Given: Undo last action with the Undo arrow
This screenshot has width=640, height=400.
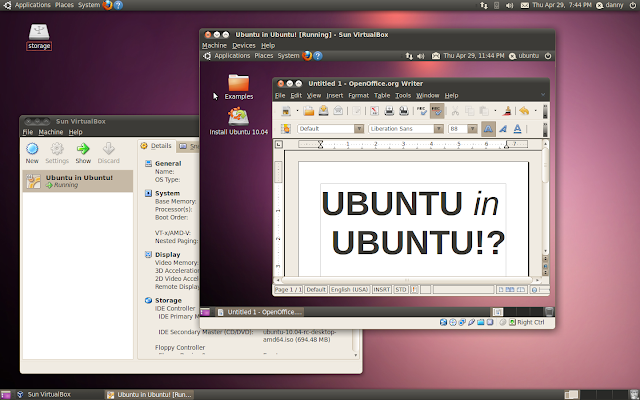Looking at the screenshot, I should [x=524, y=111].
